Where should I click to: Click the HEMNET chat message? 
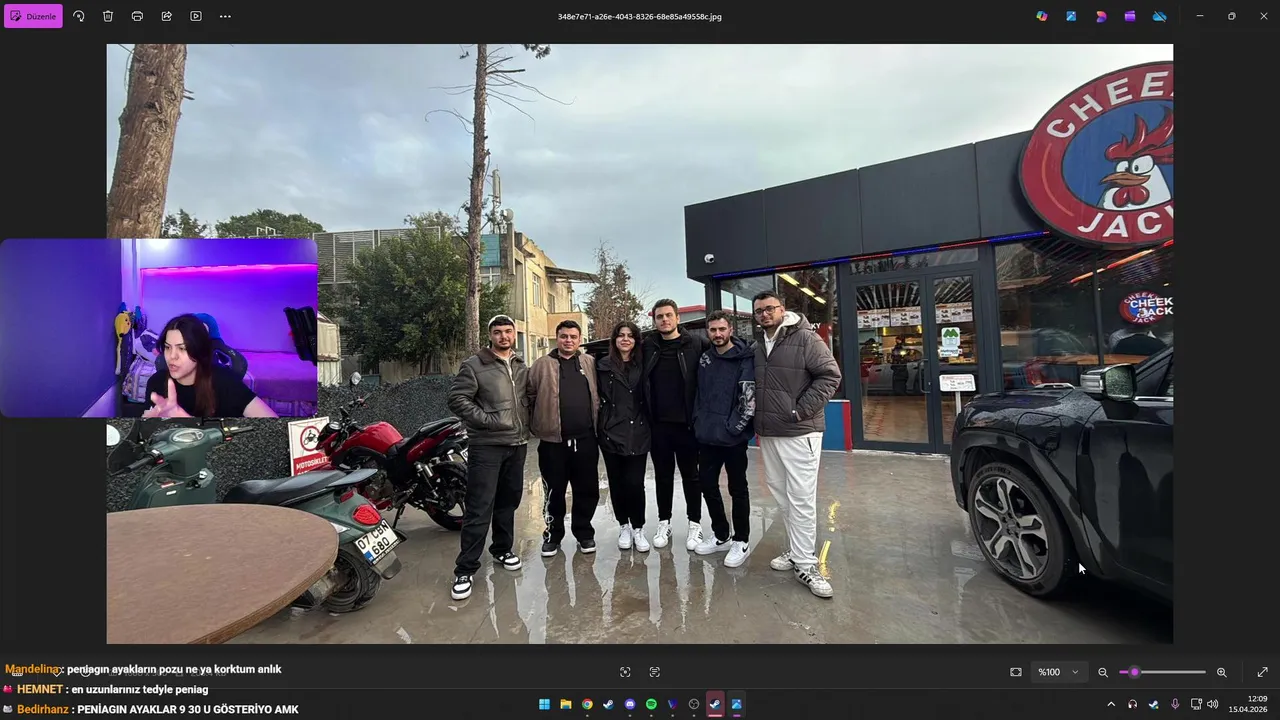pyautogui.click(x=106, y=689)
